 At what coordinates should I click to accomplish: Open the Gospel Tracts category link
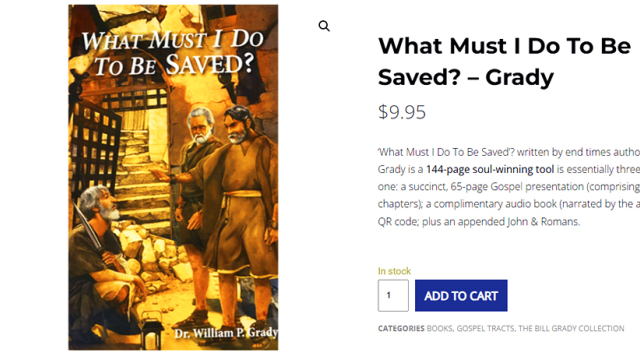485,329
